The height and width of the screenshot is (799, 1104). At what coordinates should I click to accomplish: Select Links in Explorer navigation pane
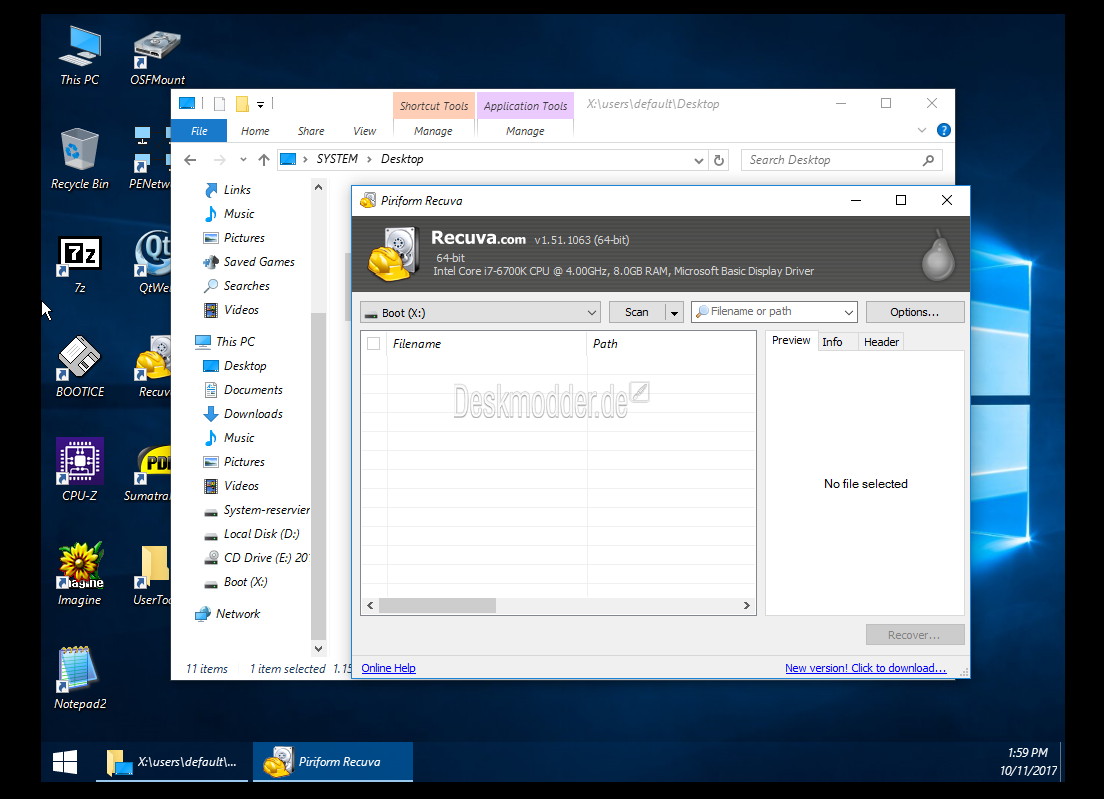[227, 190]
